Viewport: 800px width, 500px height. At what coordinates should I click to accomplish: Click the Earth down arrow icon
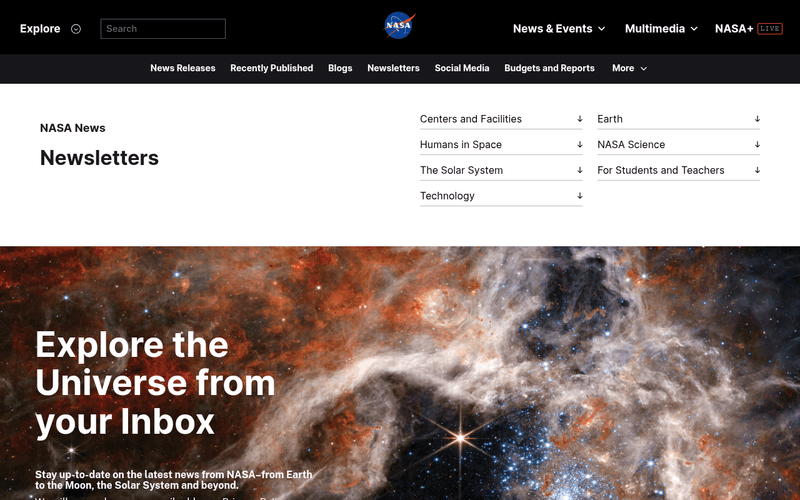click(x=757, y=119)
